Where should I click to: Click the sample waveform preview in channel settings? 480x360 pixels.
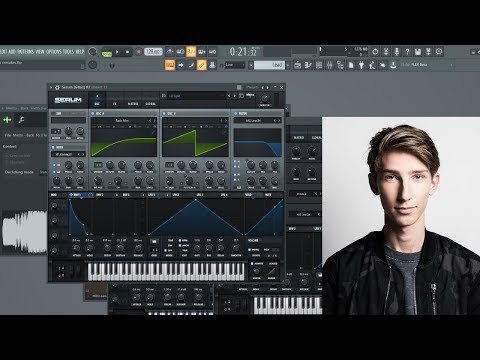pyautogui.click(x=24, y=232)
